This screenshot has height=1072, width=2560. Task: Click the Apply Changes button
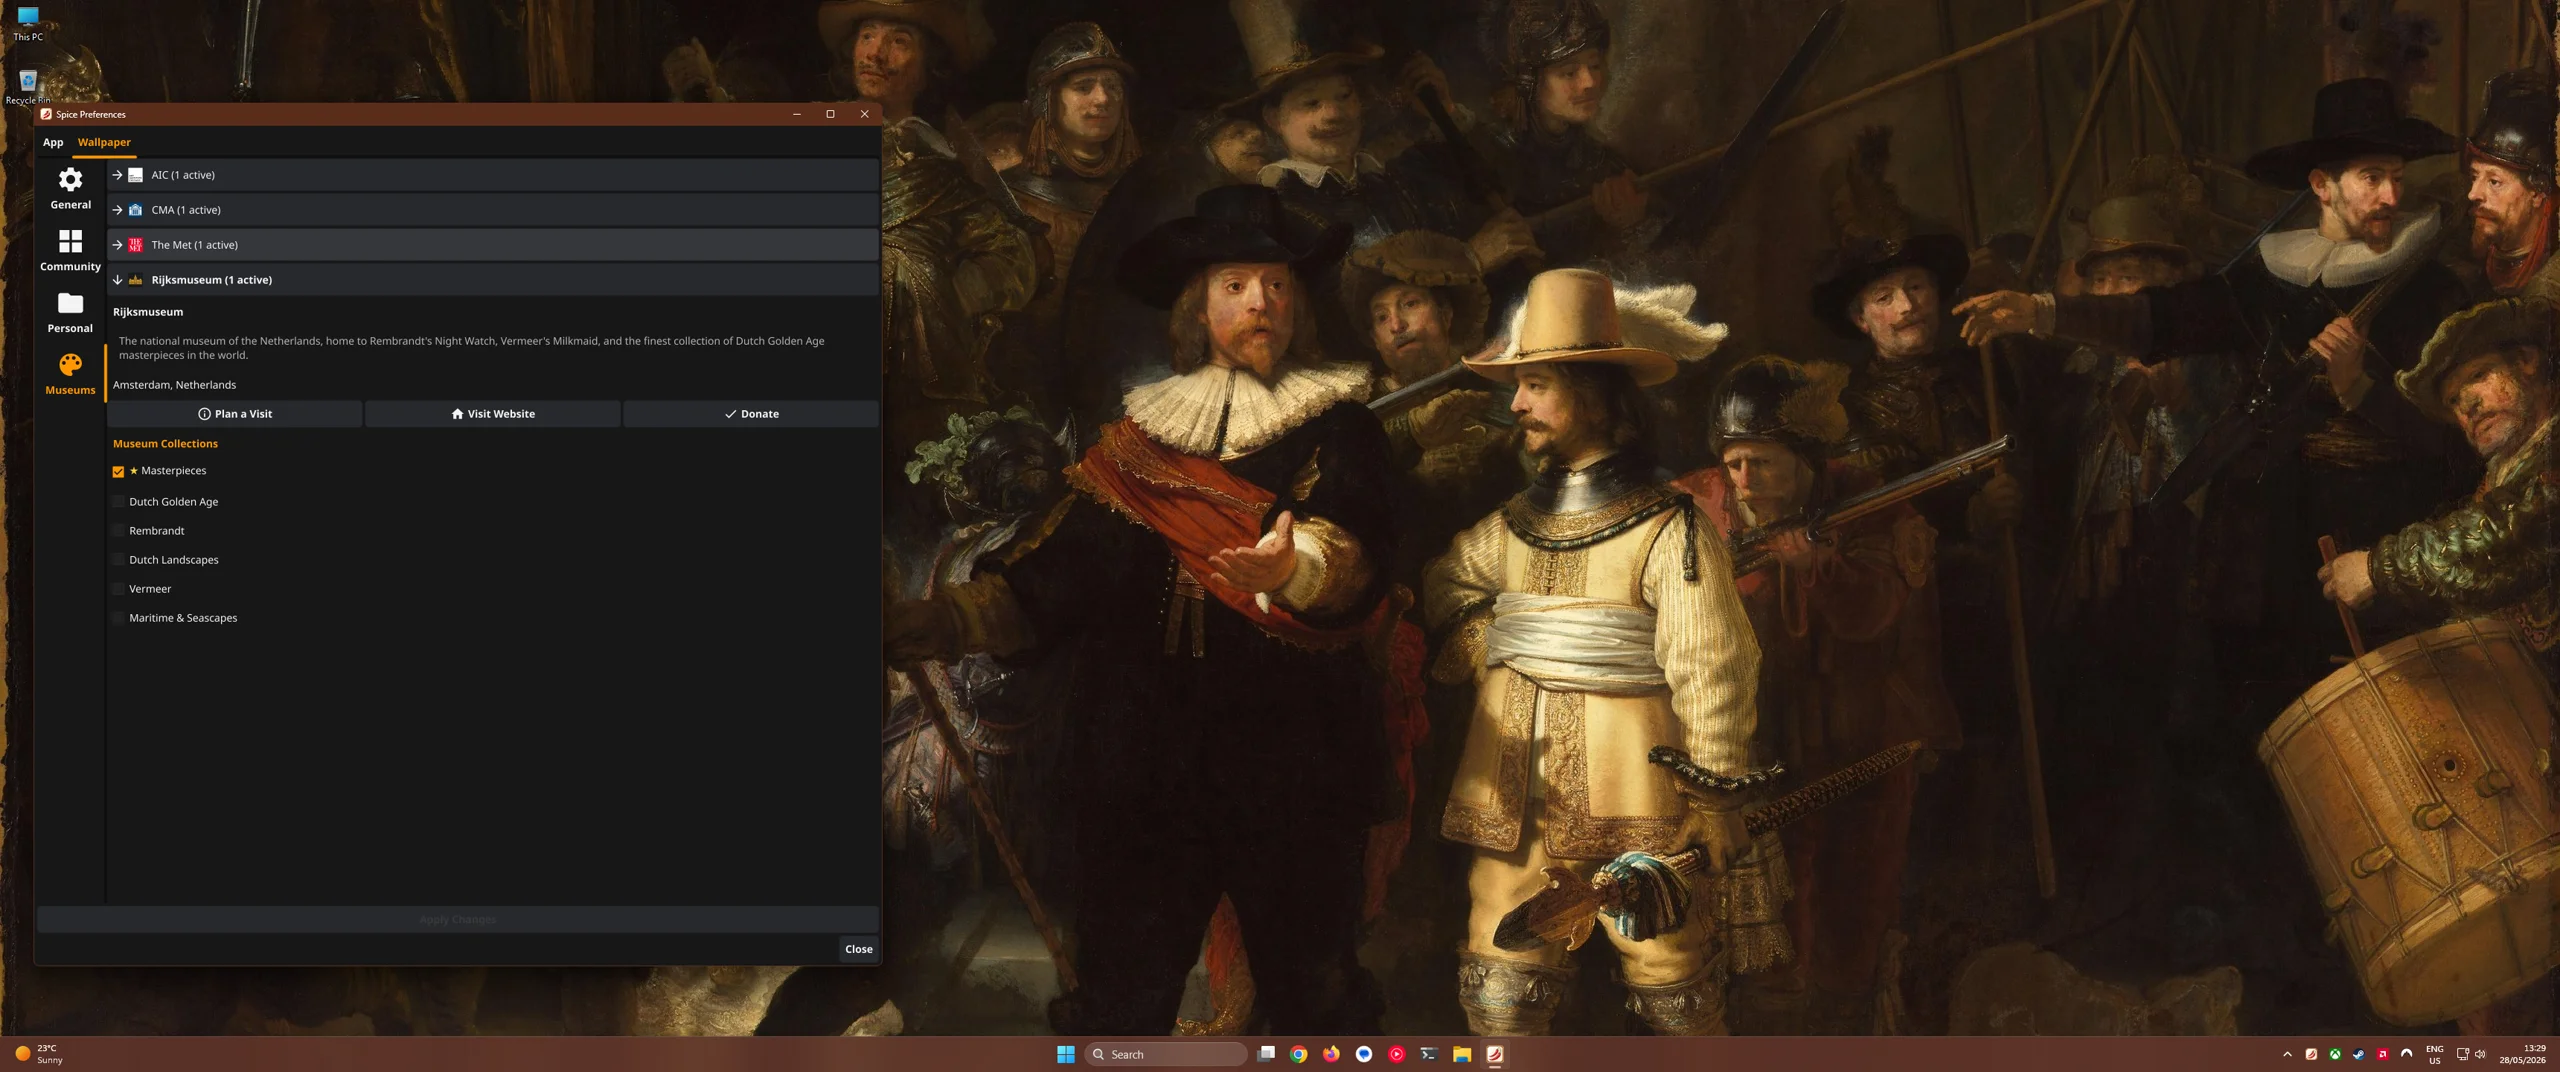click(x=457, y=920)
